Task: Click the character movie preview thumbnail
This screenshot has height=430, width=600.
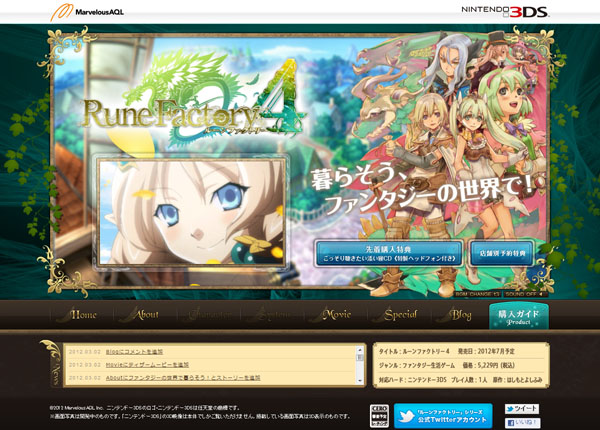Action: 192,212
